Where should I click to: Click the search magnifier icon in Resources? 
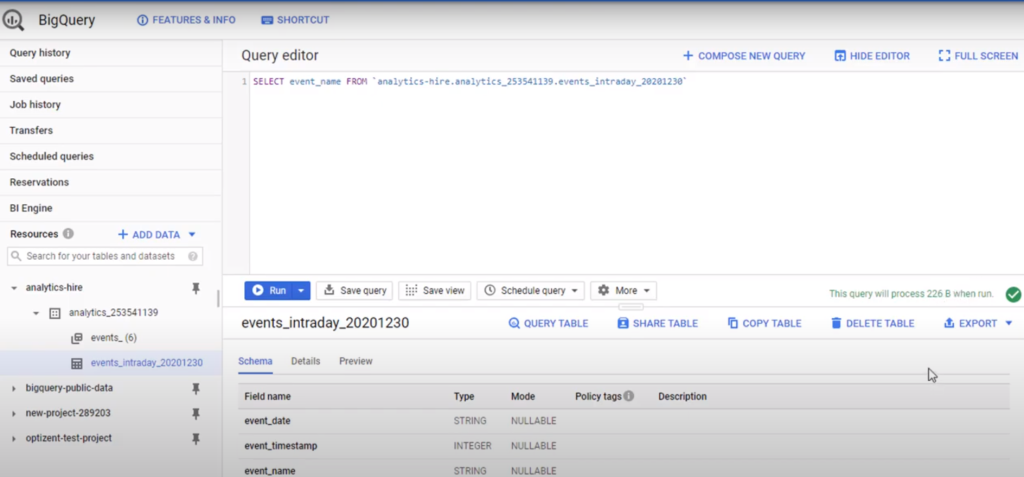click(17, 257)
